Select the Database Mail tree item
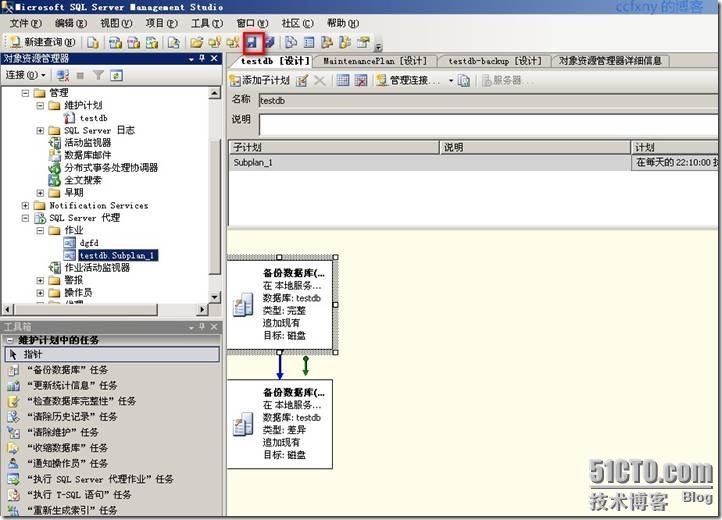 click(87, 155)
